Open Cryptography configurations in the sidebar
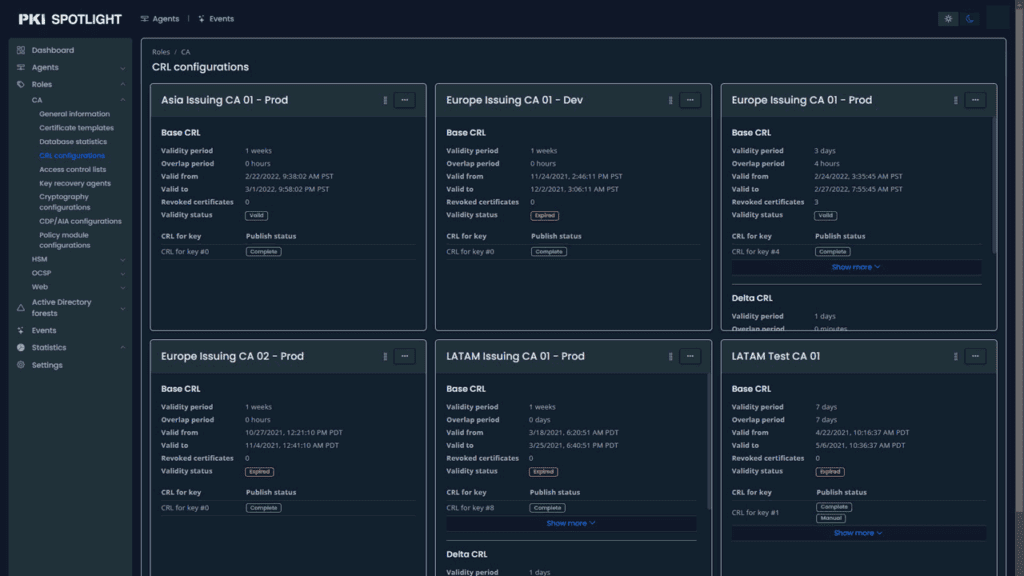 pyautogui.click(x=65, y=202)
